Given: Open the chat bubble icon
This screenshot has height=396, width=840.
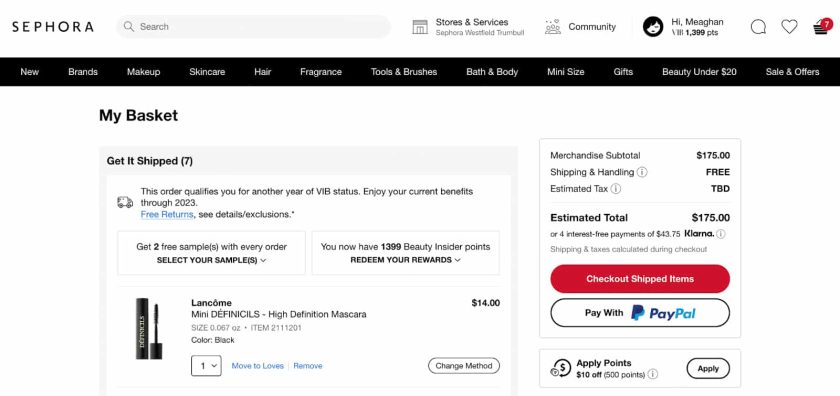Looking at the screenshot, I should [758, 27].
